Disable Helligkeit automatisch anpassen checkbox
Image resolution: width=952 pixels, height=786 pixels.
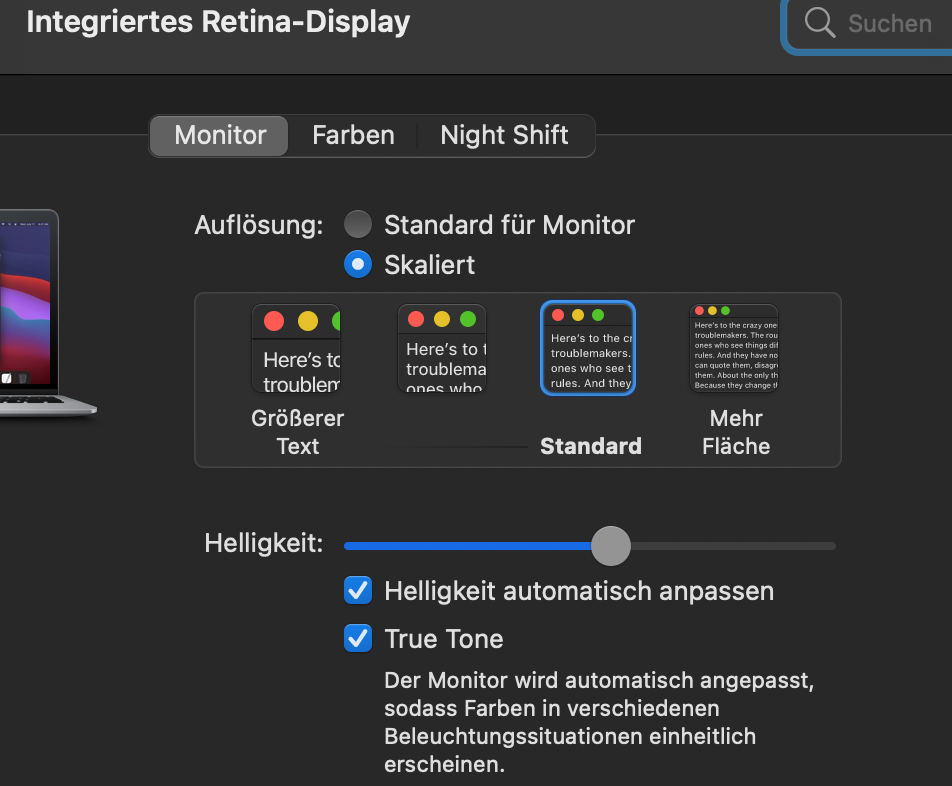coord(358,591)
